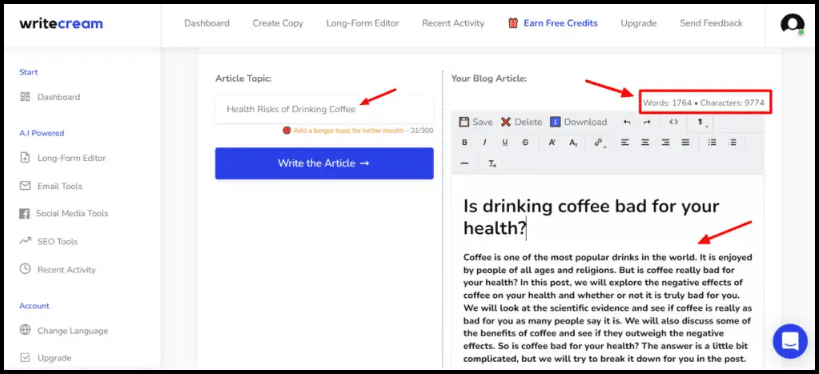Viewport: 819px width, 374px height.
Task: Insert a bulleted list
Action: (711, 142)
